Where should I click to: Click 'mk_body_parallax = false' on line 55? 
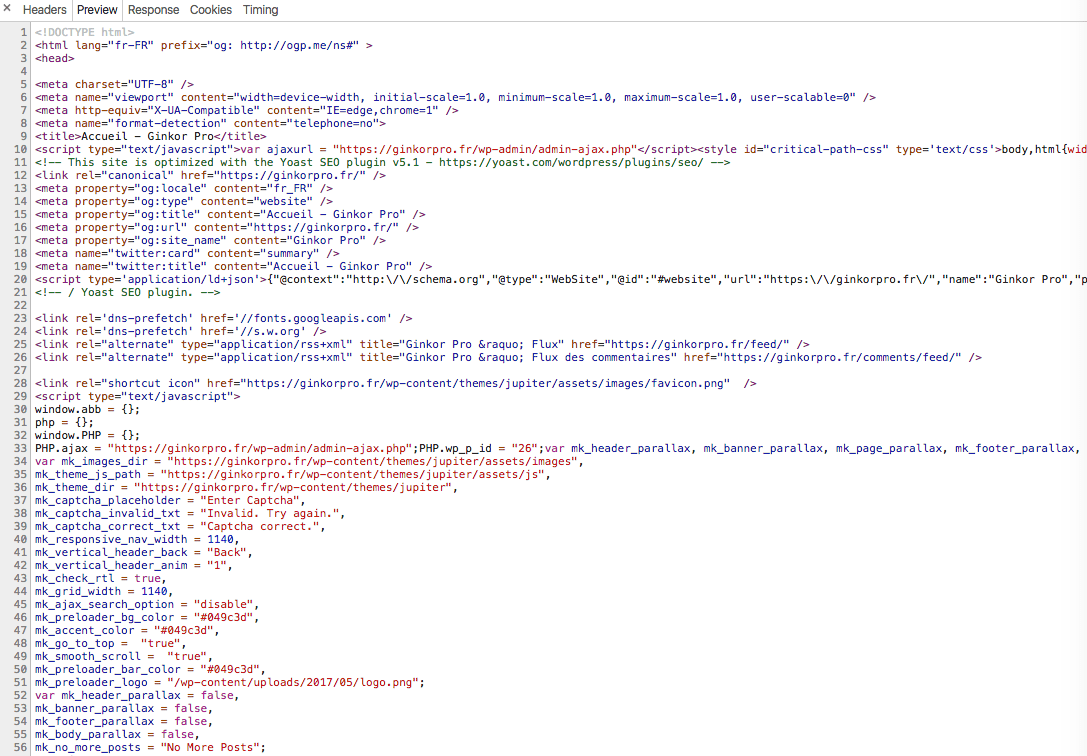114,735
